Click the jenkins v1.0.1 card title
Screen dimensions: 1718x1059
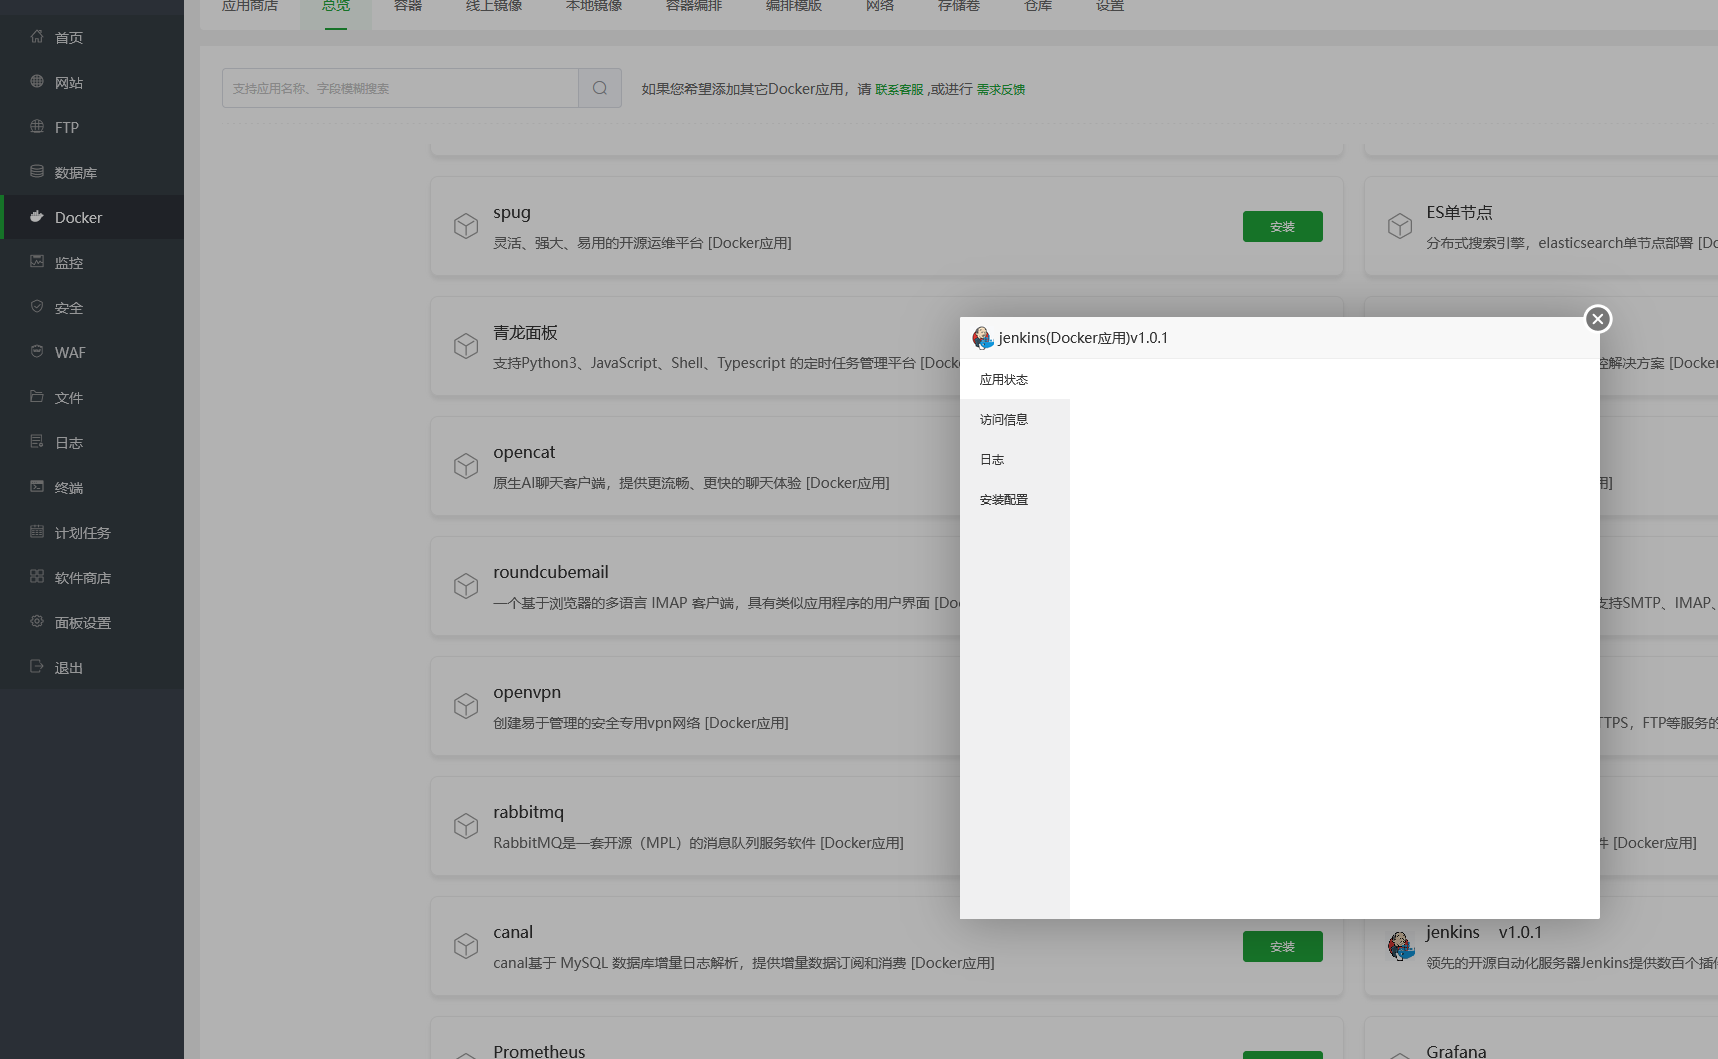(x=1484, y=932)
